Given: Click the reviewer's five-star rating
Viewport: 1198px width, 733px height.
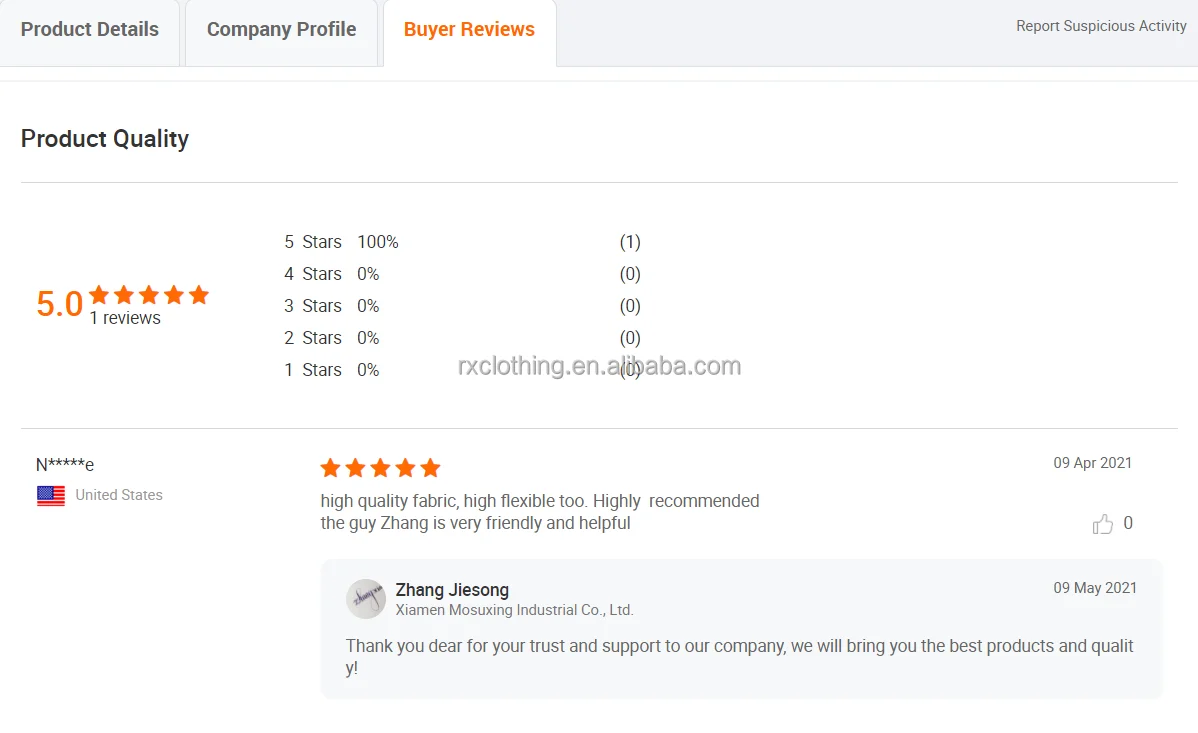Looking at the screenshot, I should tap(380, 468).
